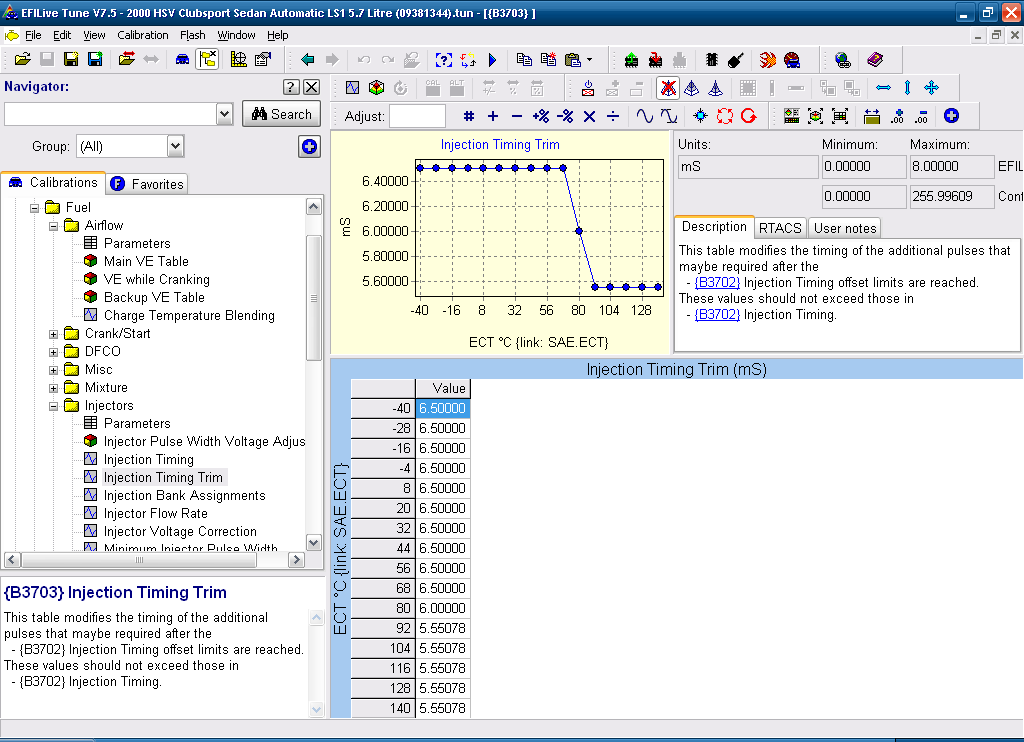Click the plus add-value icon
Screen dimensions: 1024x742
click(493, 116)
